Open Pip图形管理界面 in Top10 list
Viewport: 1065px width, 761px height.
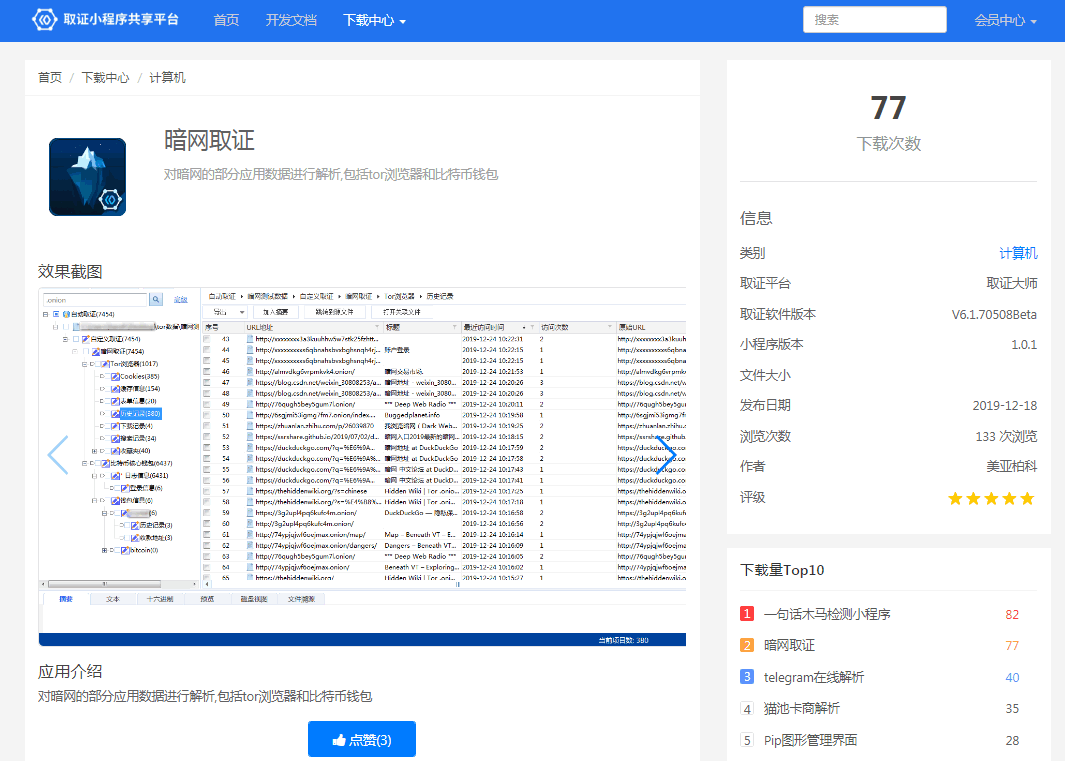tap(810, 740)
